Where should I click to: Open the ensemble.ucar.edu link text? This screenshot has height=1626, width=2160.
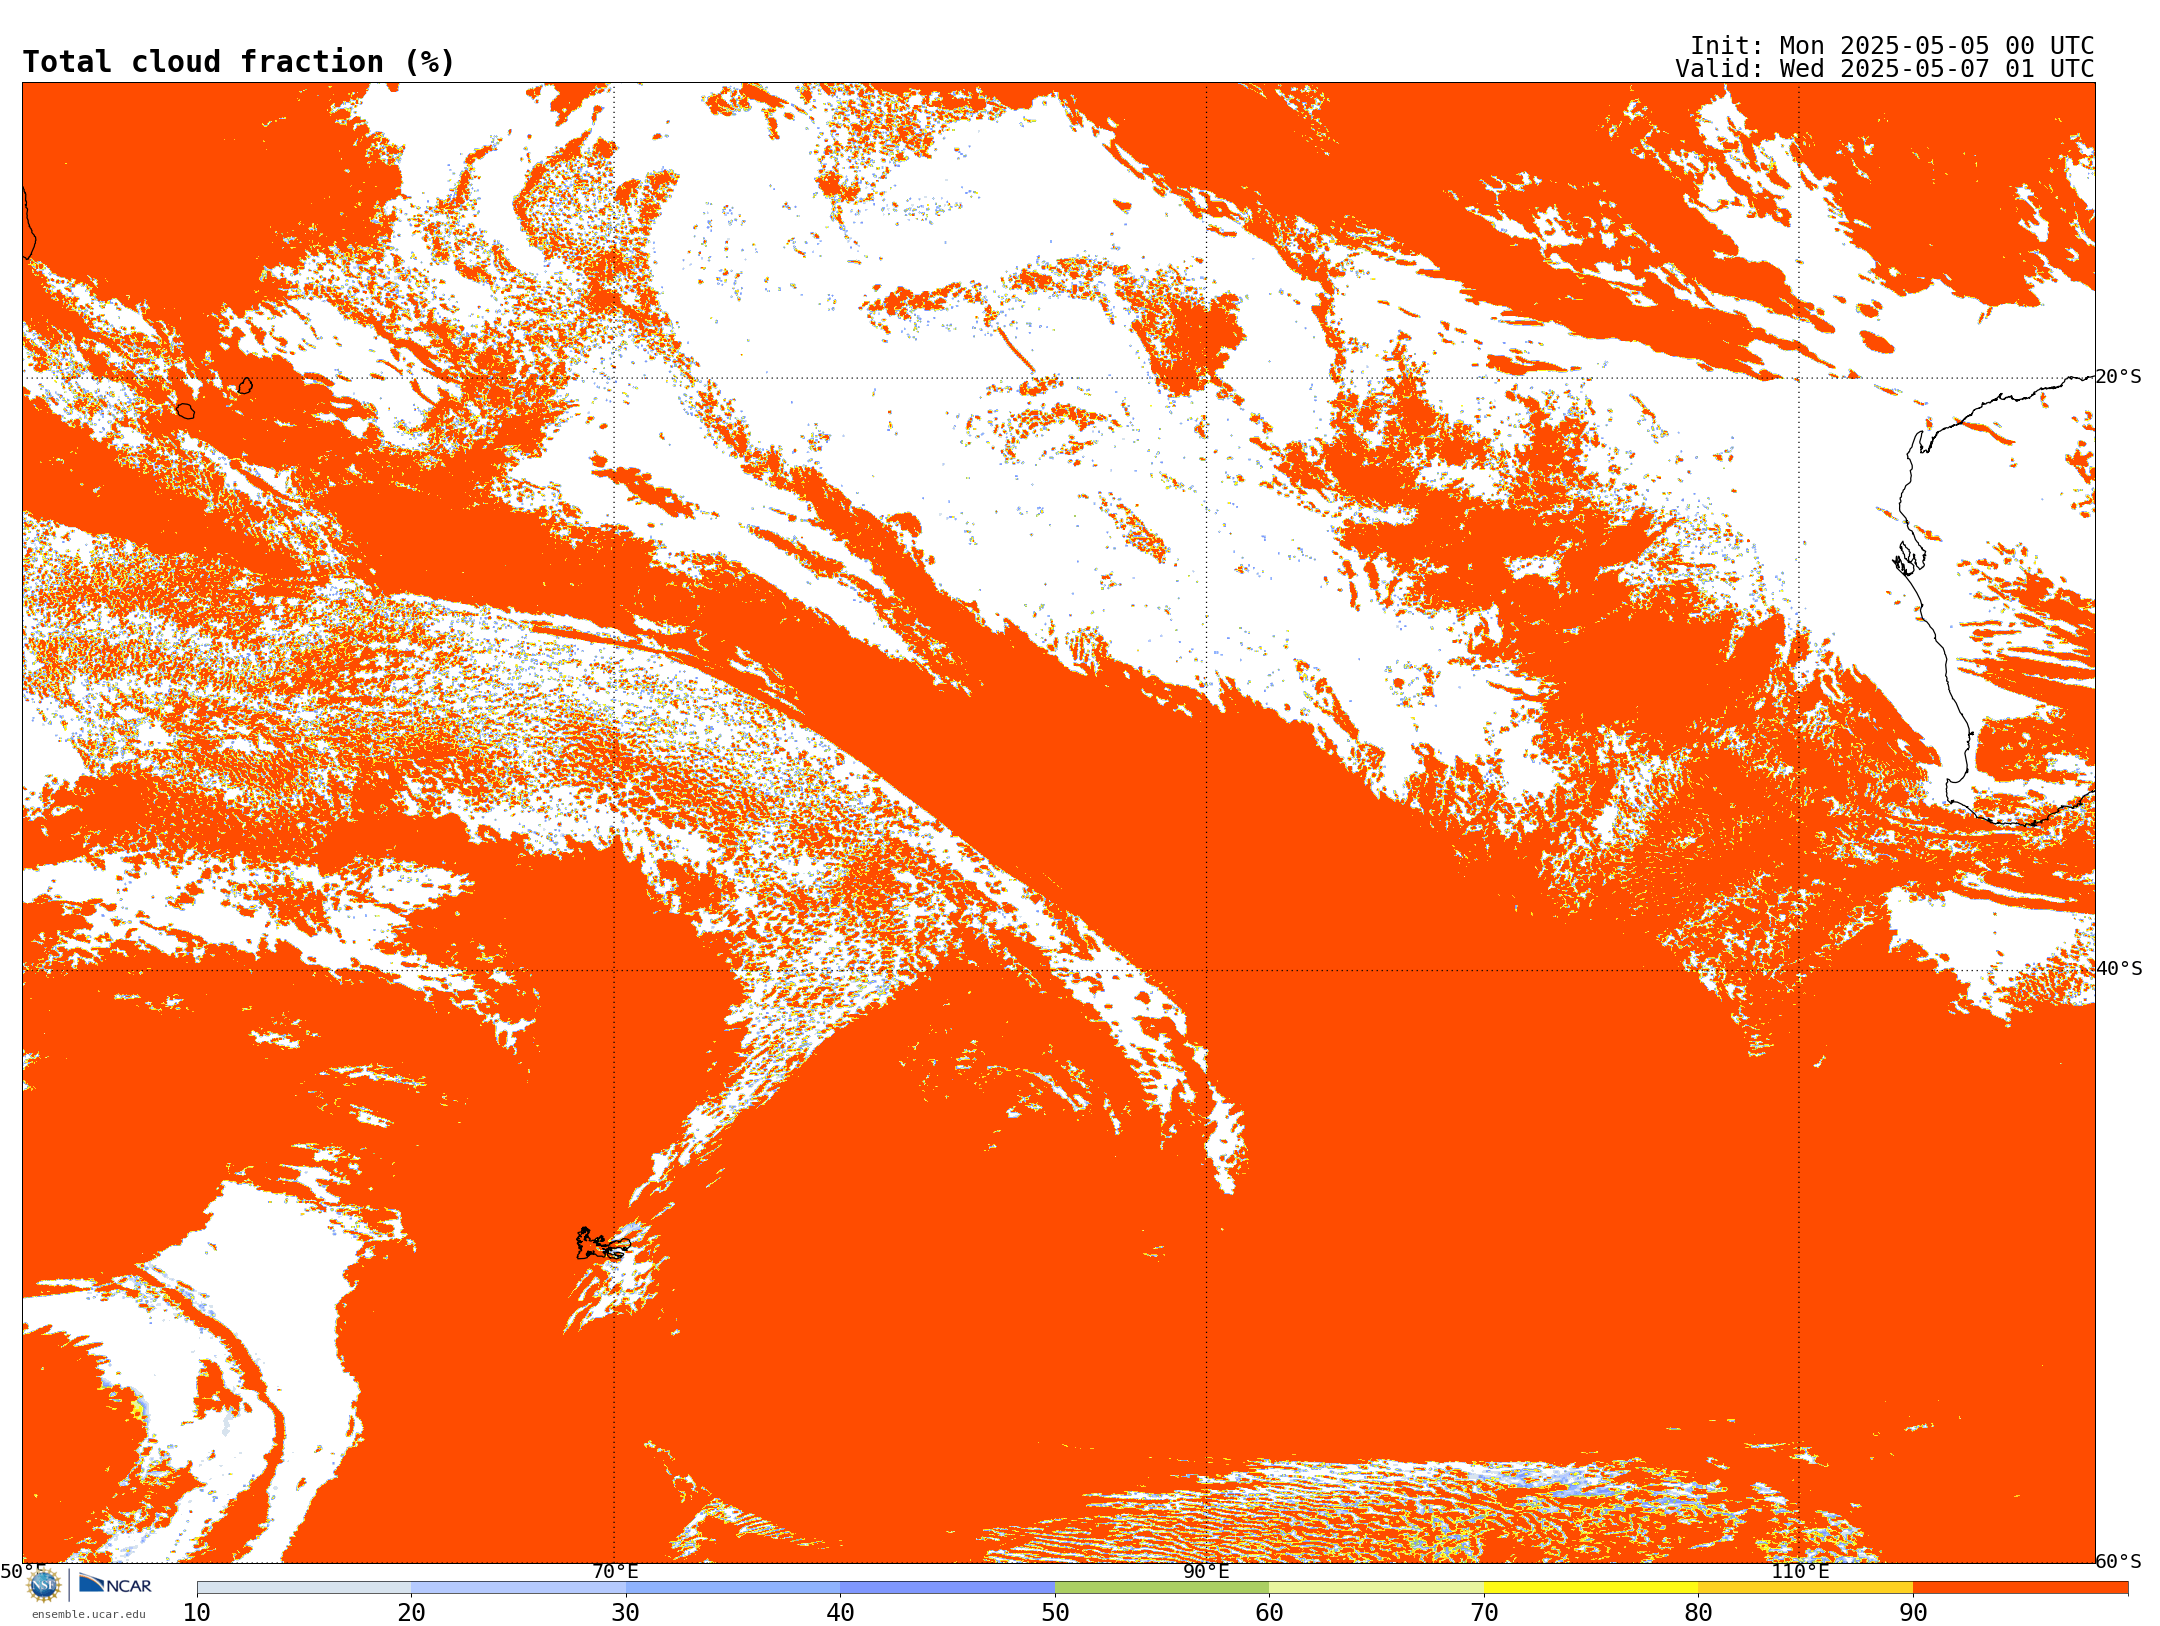pyautogui.click(x=88, y=1614)
